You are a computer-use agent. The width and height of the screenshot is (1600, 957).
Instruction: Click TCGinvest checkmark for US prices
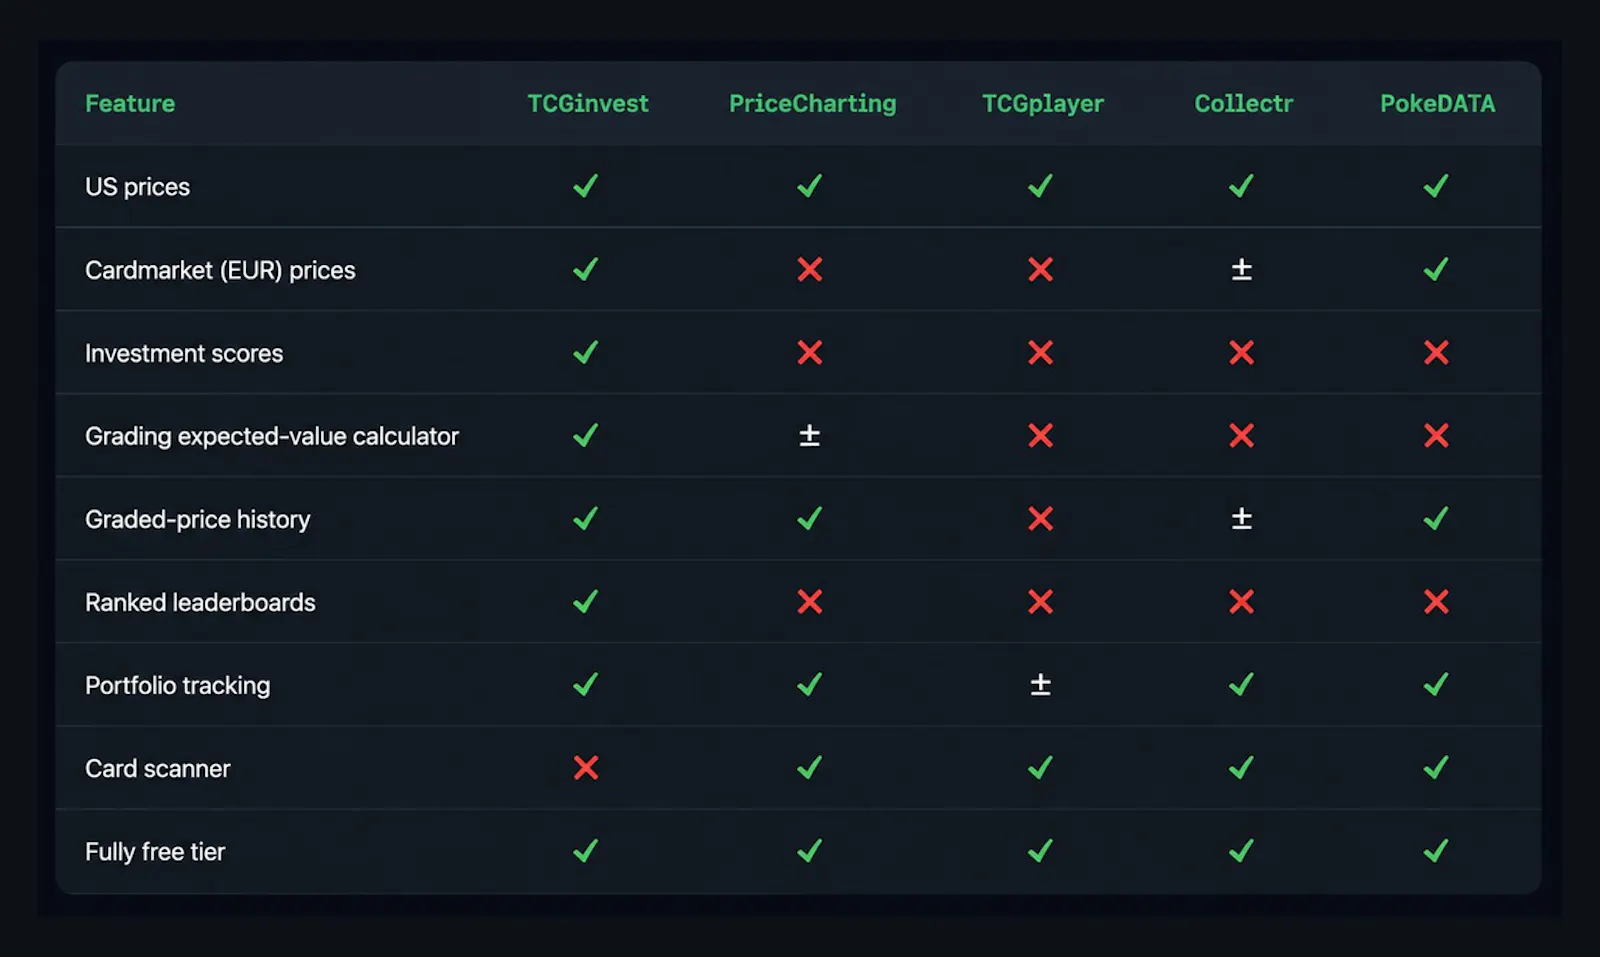pyautogui.click(x=586, y=186)
